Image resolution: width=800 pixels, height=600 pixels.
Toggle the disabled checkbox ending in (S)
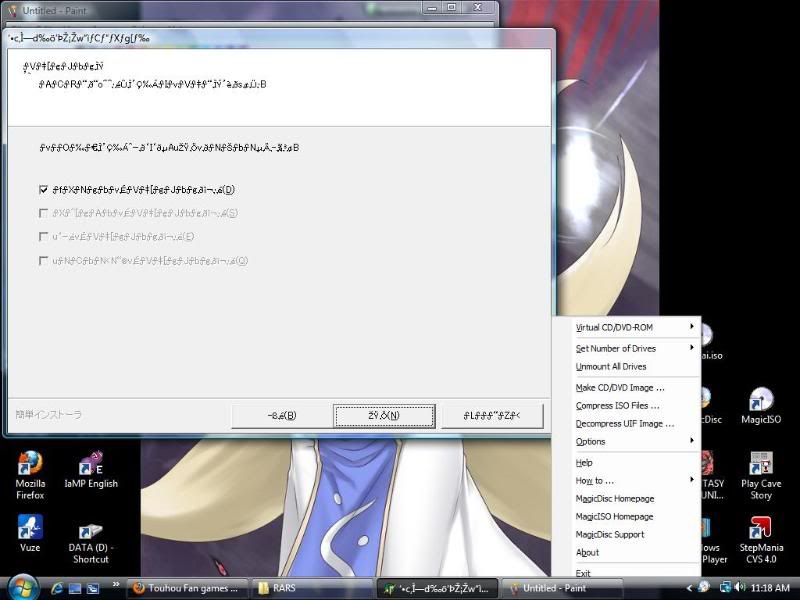pos(44,213)
